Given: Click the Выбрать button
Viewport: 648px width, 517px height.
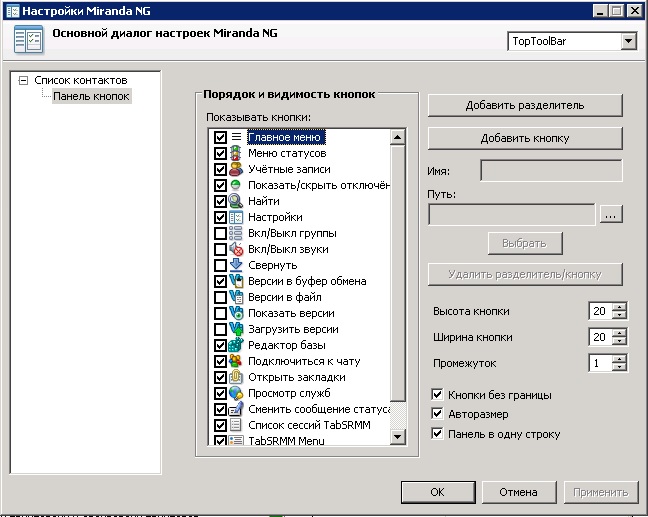Looking at the screenshot, I should click(x=525, y=243).
